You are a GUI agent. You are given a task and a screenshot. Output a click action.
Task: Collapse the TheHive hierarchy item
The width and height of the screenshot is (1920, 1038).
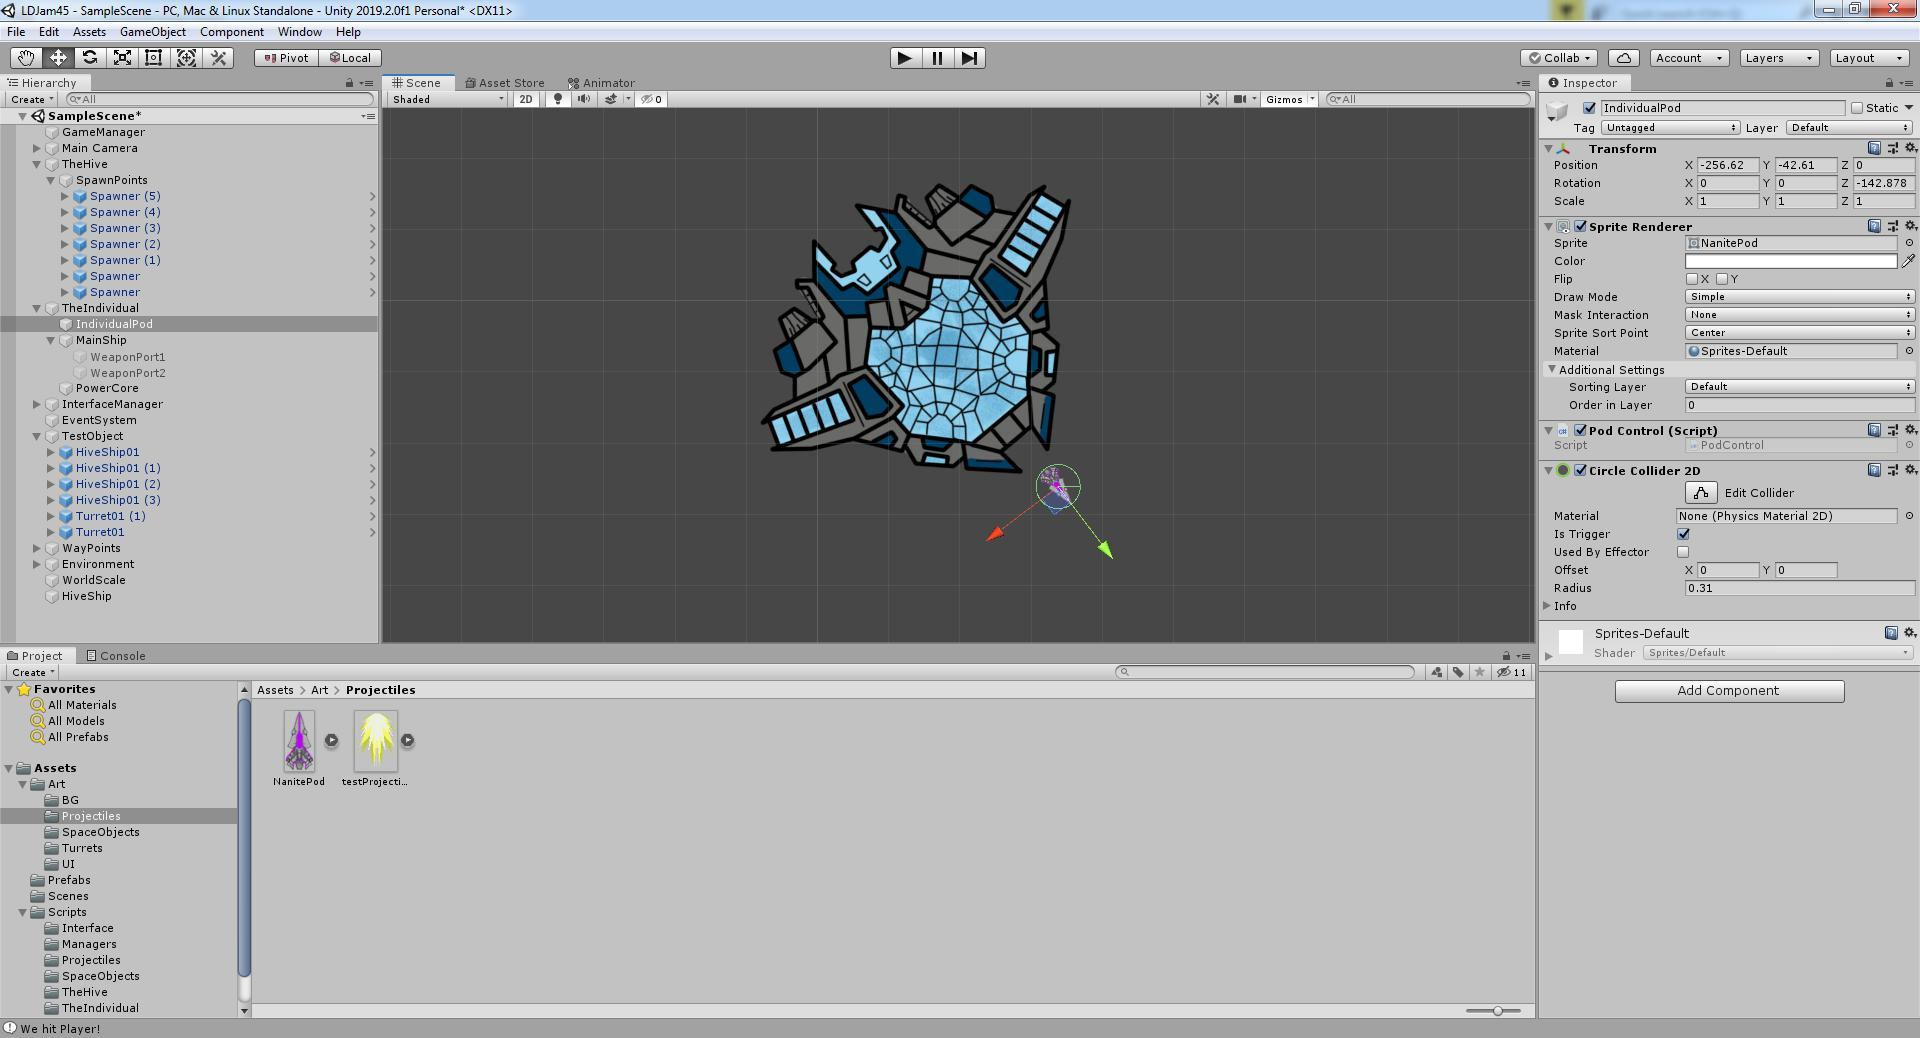(37, 164)
